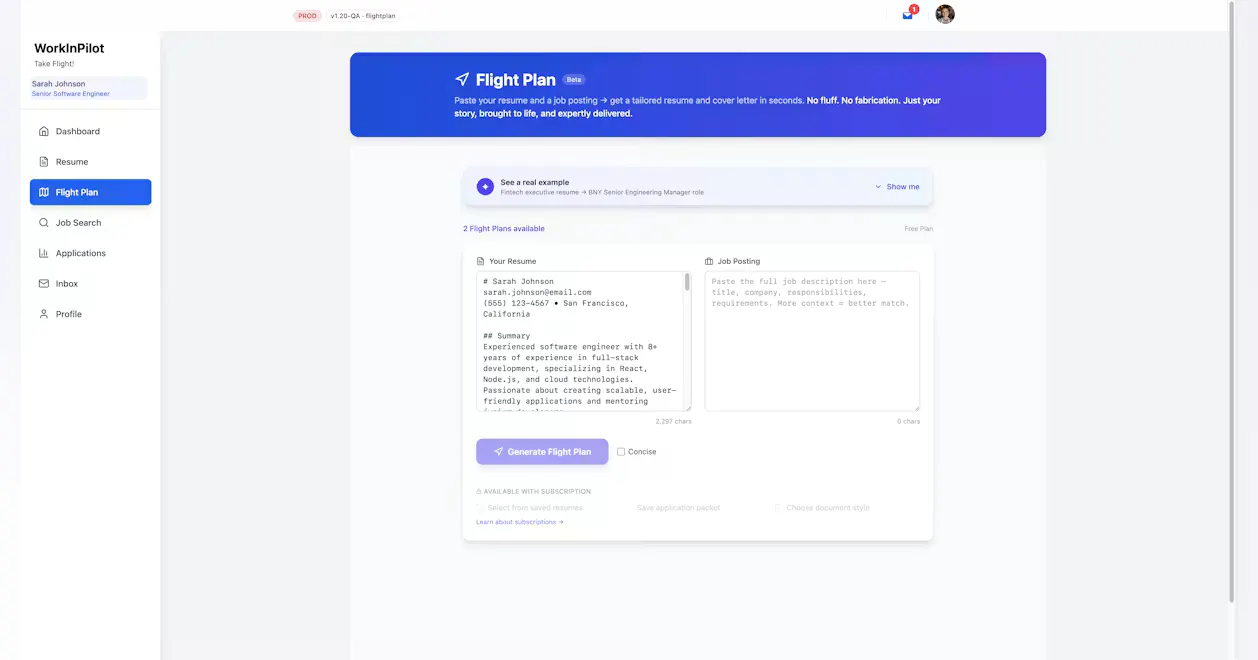The width and height of the screenshot is (1258, 660).
Task: Click the Beta badge beside Flight Plan
Action: pyautogui.click(x=574, y=79)
